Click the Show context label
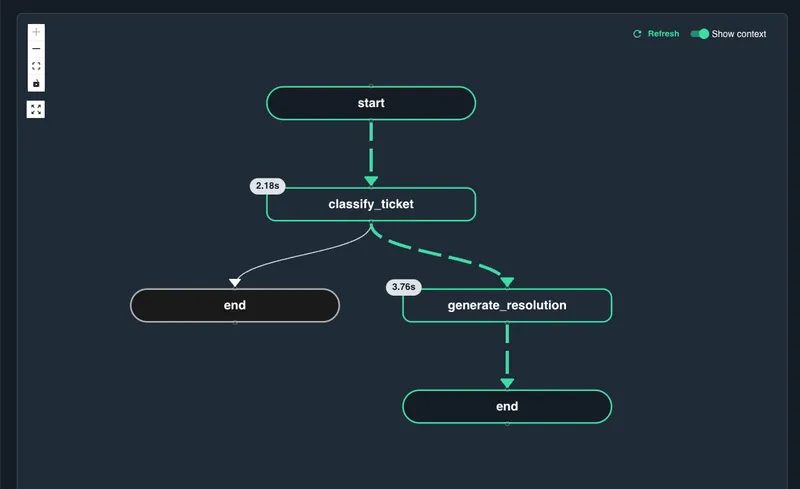 739,34
